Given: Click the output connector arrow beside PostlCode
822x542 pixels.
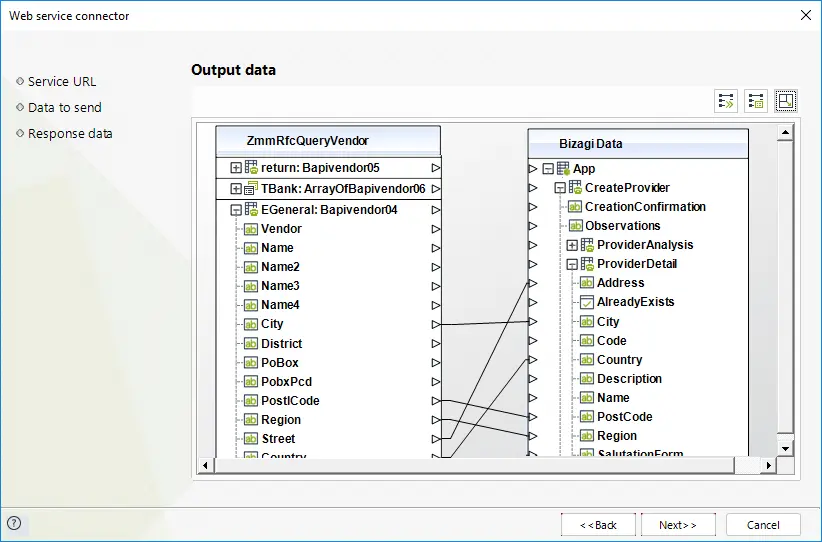Looking at the screenshot, I should pyautogui.click(x=436, y=401).
